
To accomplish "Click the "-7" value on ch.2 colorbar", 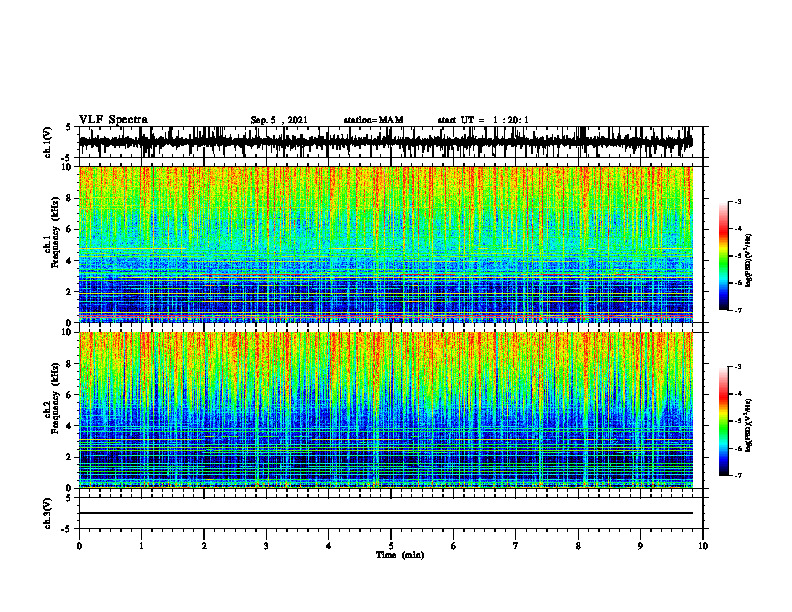I will point(737,475).
